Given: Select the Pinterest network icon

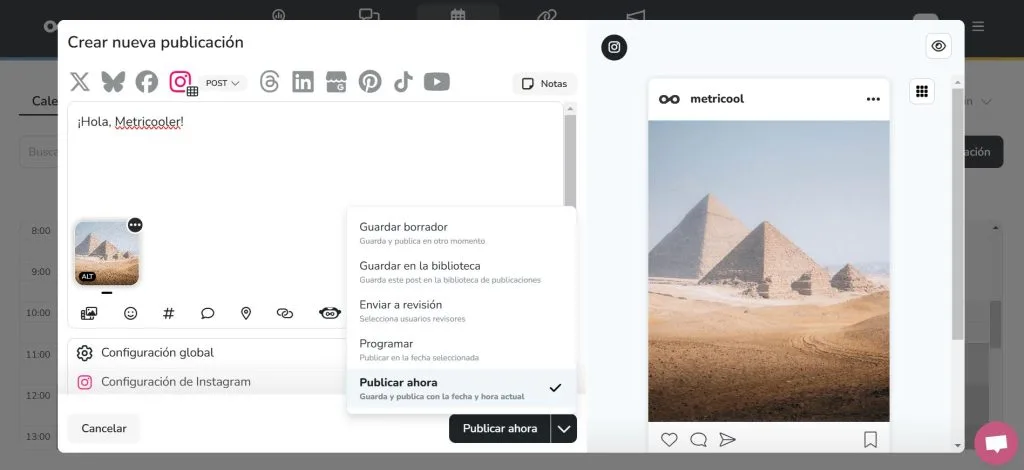Looking at the screenshot, I should (x=370, y=82).
